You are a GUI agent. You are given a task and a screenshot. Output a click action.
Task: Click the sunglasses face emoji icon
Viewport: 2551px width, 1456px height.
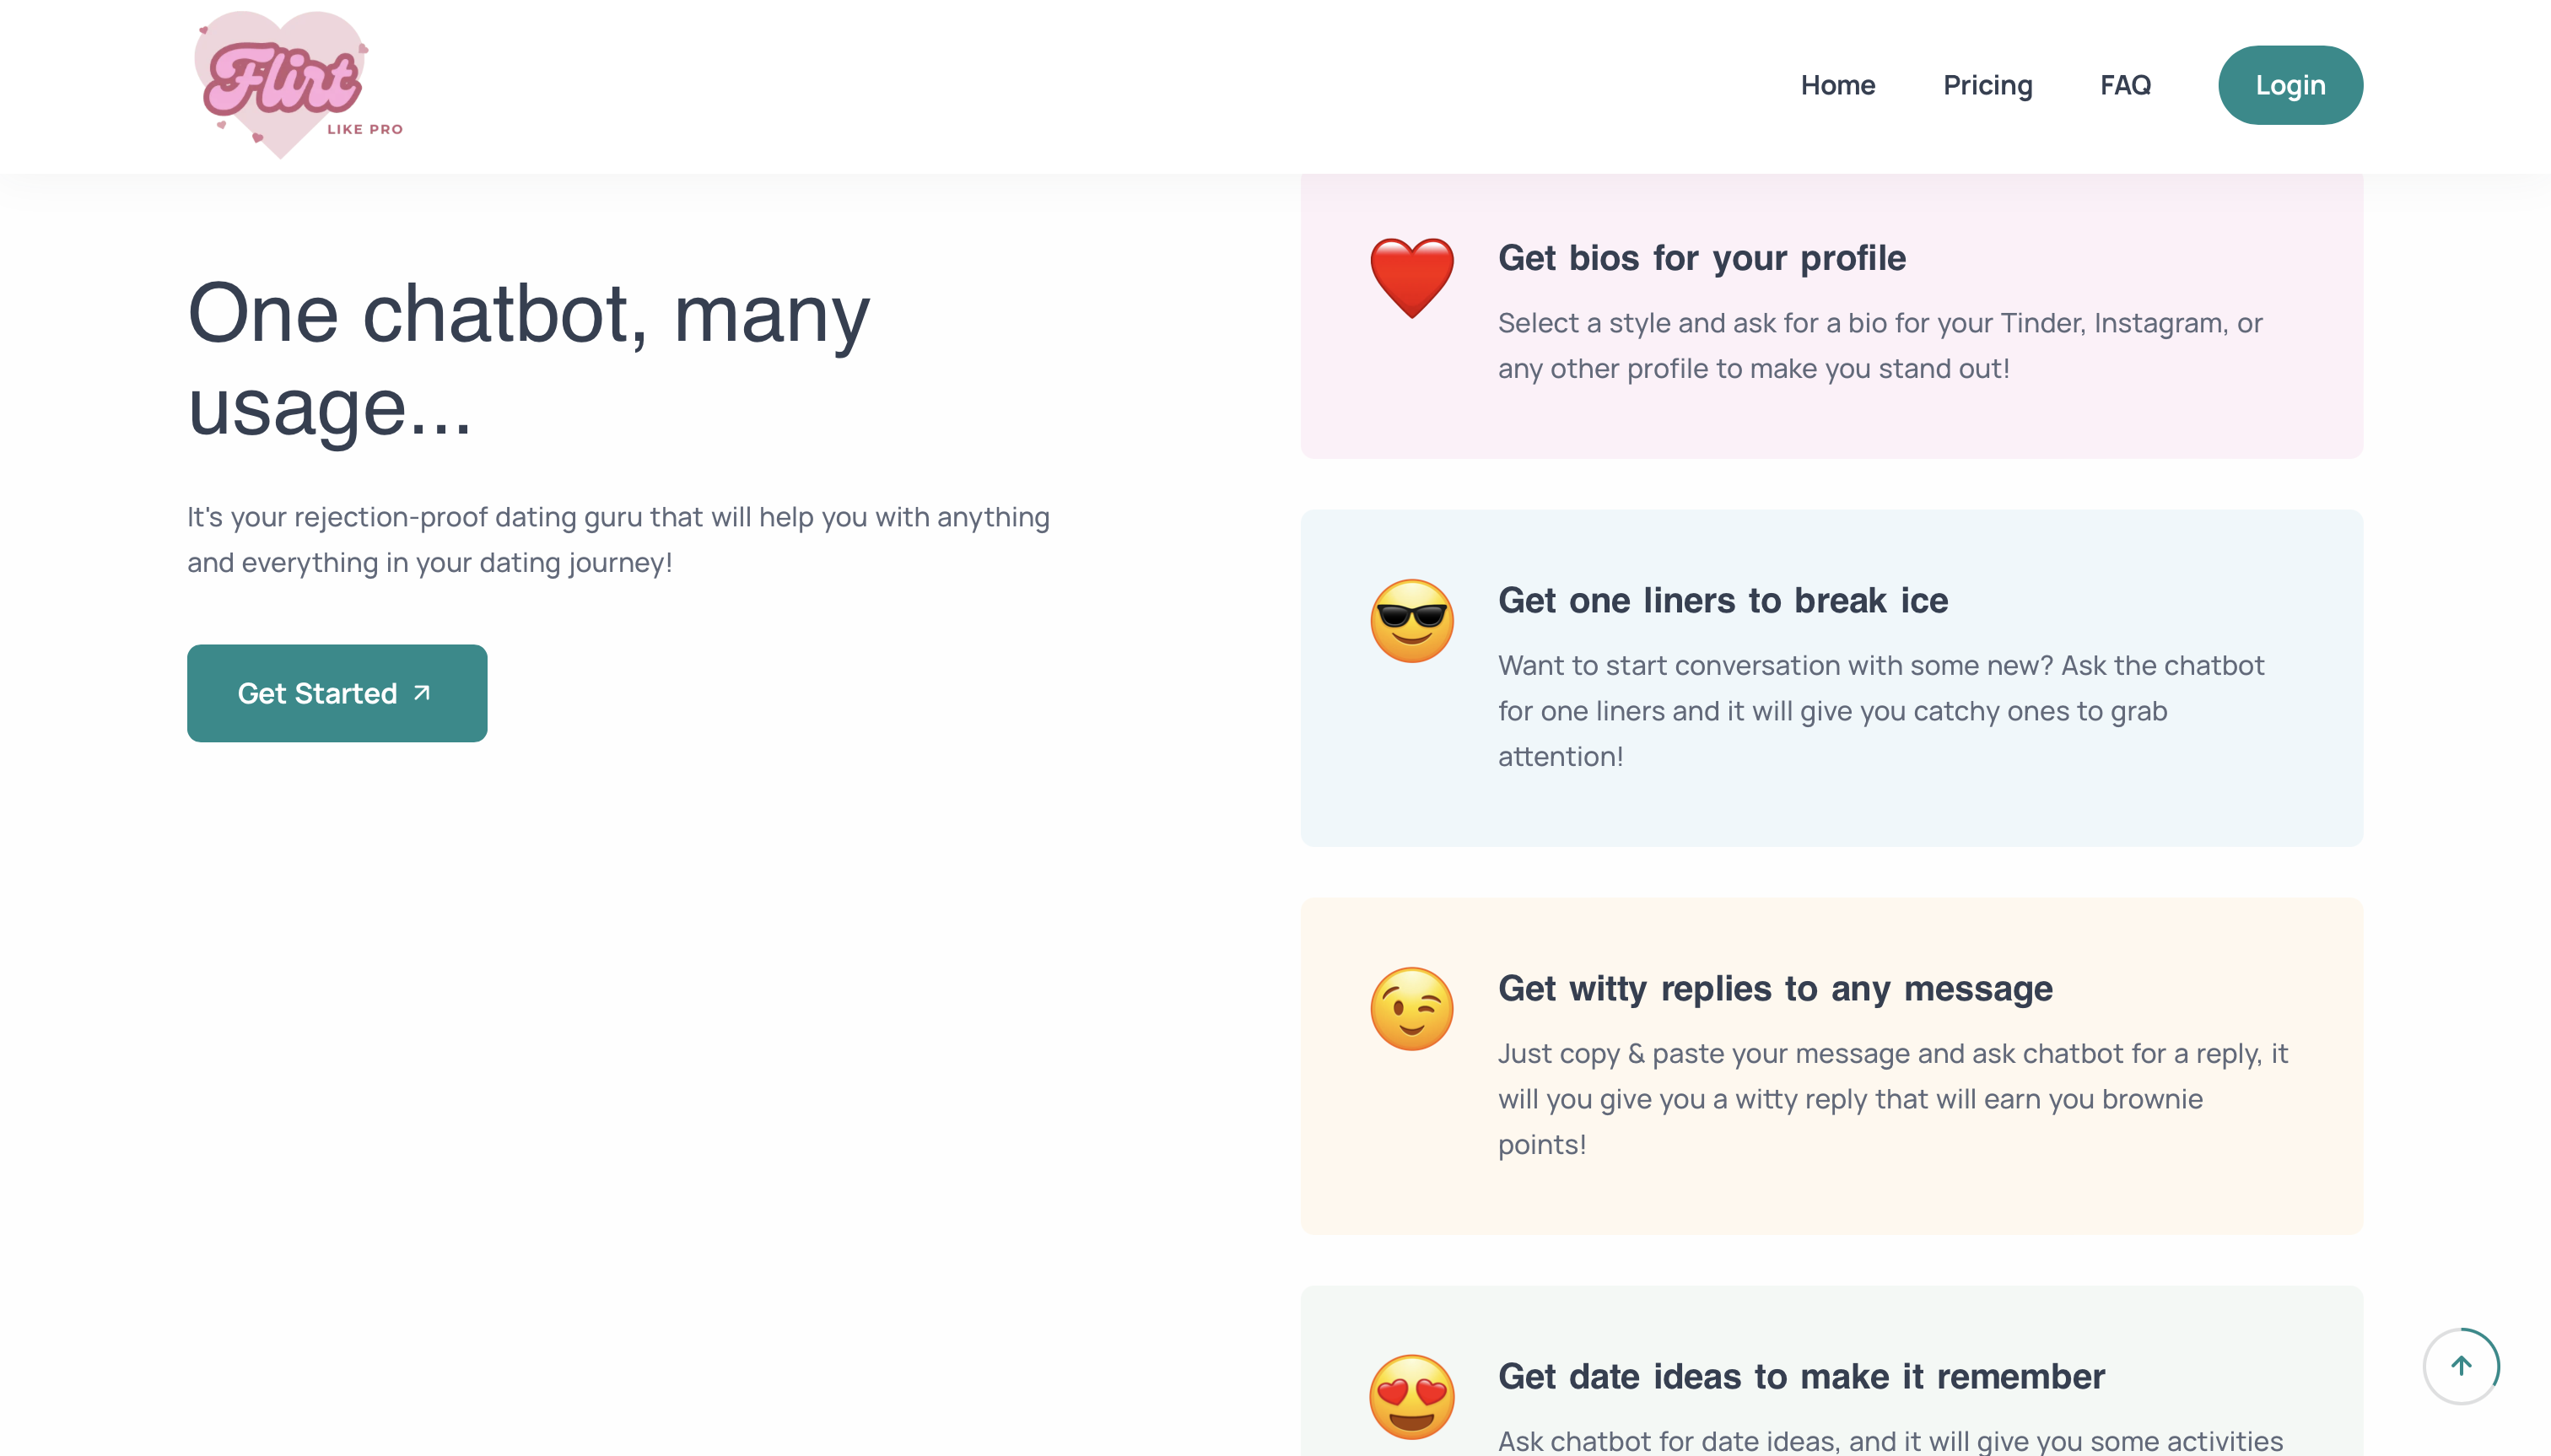pyautogui.click(x=1411, y=620)
